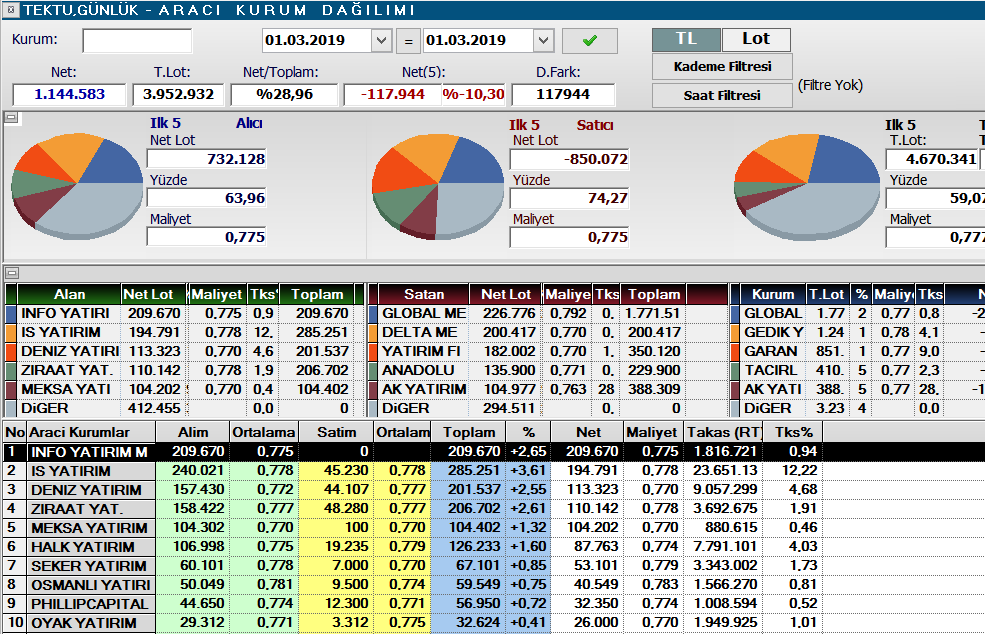985x634 pixels.
Task: Sort by the Tks% column header
Action: click(x=793, y=432)
